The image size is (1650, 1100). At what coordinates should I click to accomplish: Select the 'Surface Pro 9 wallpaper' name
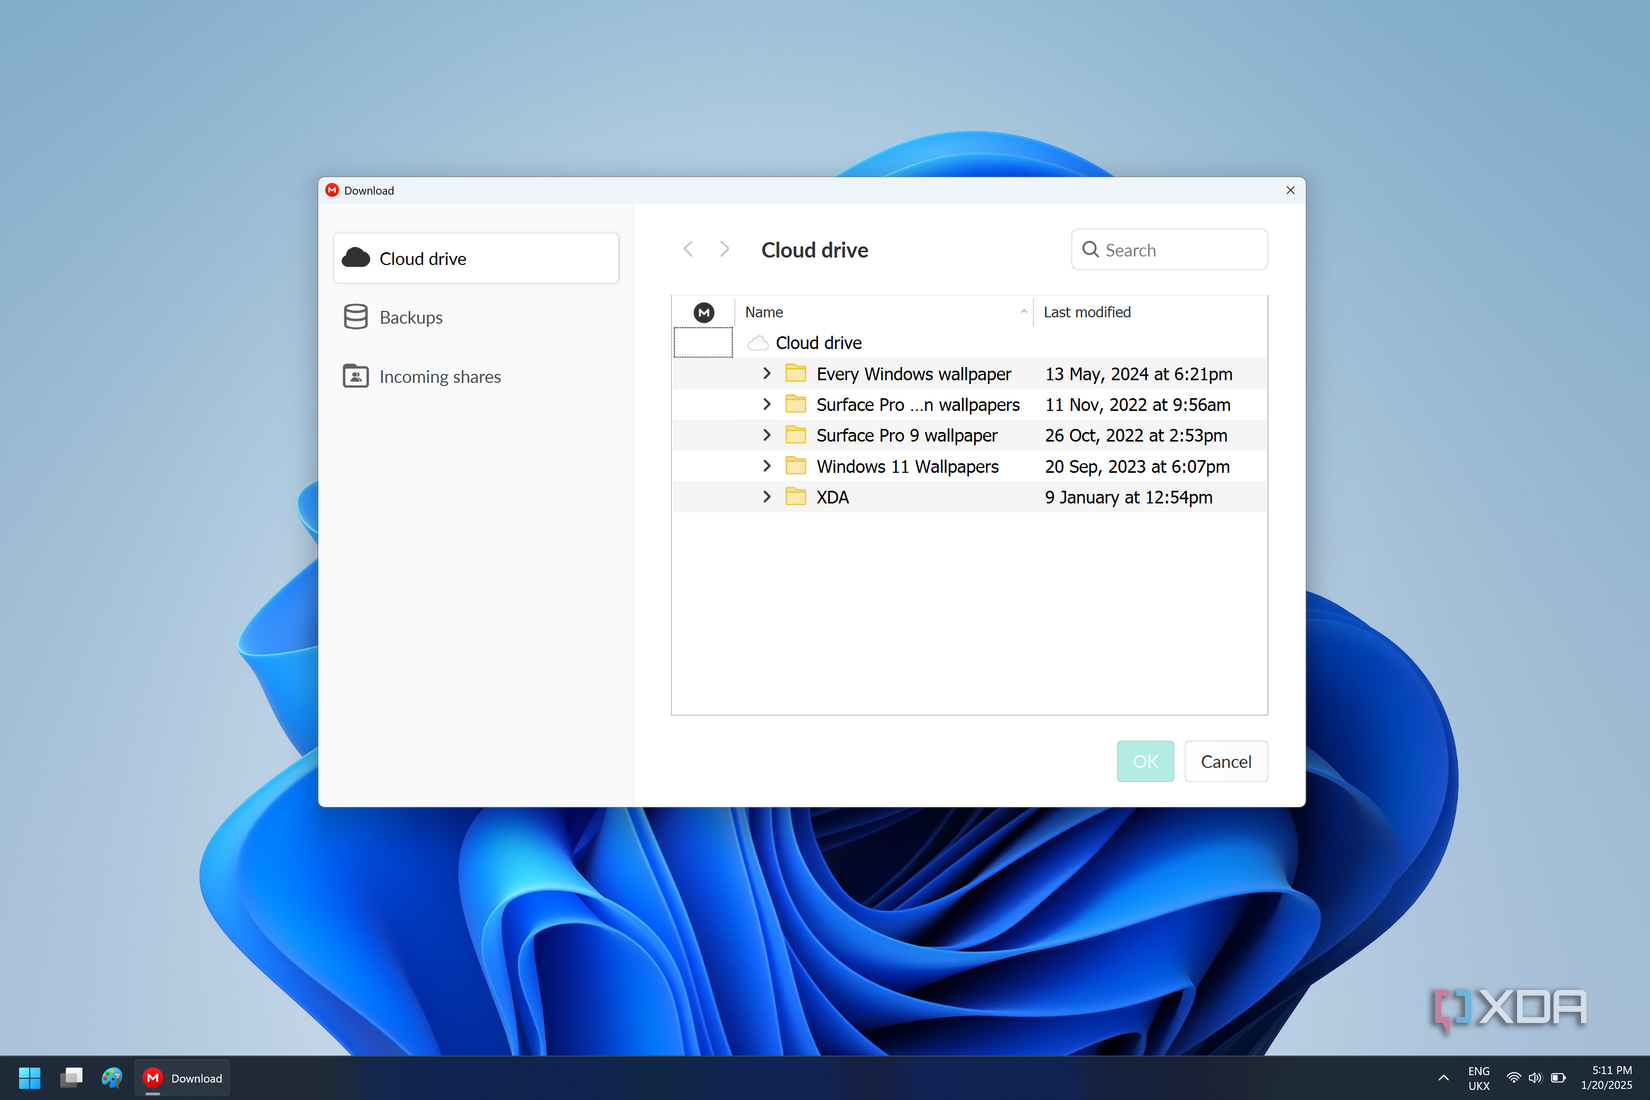click(x=907, y=436)
